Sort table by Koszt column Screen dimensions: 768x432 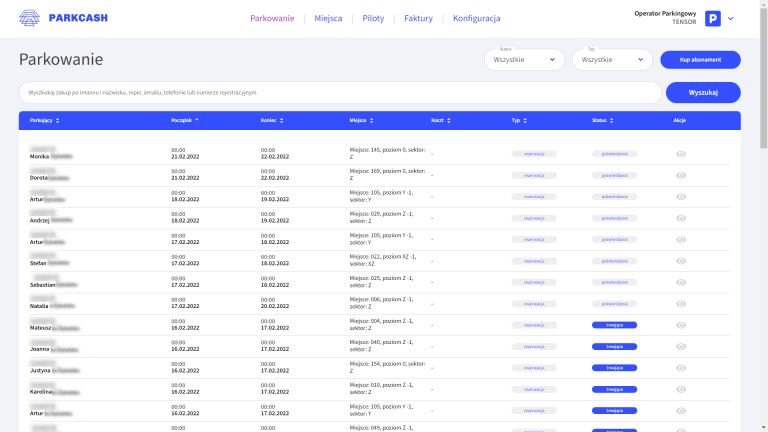click(x=440, y=120)
